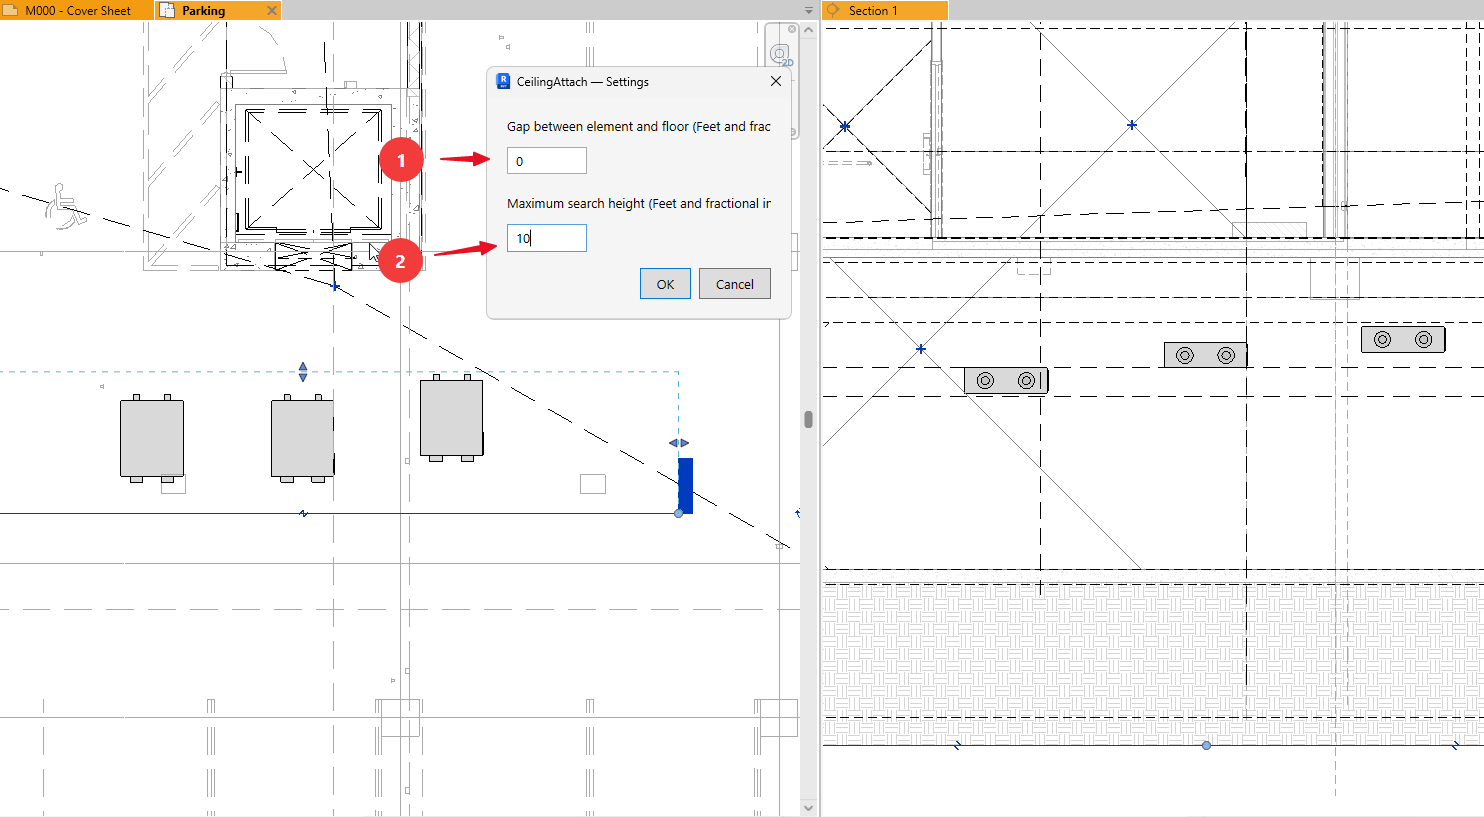Click OK in CeilingAttach Settings
Image resolution: width=1484 pixels, height=817 pixels.
(x=665, y=284)
